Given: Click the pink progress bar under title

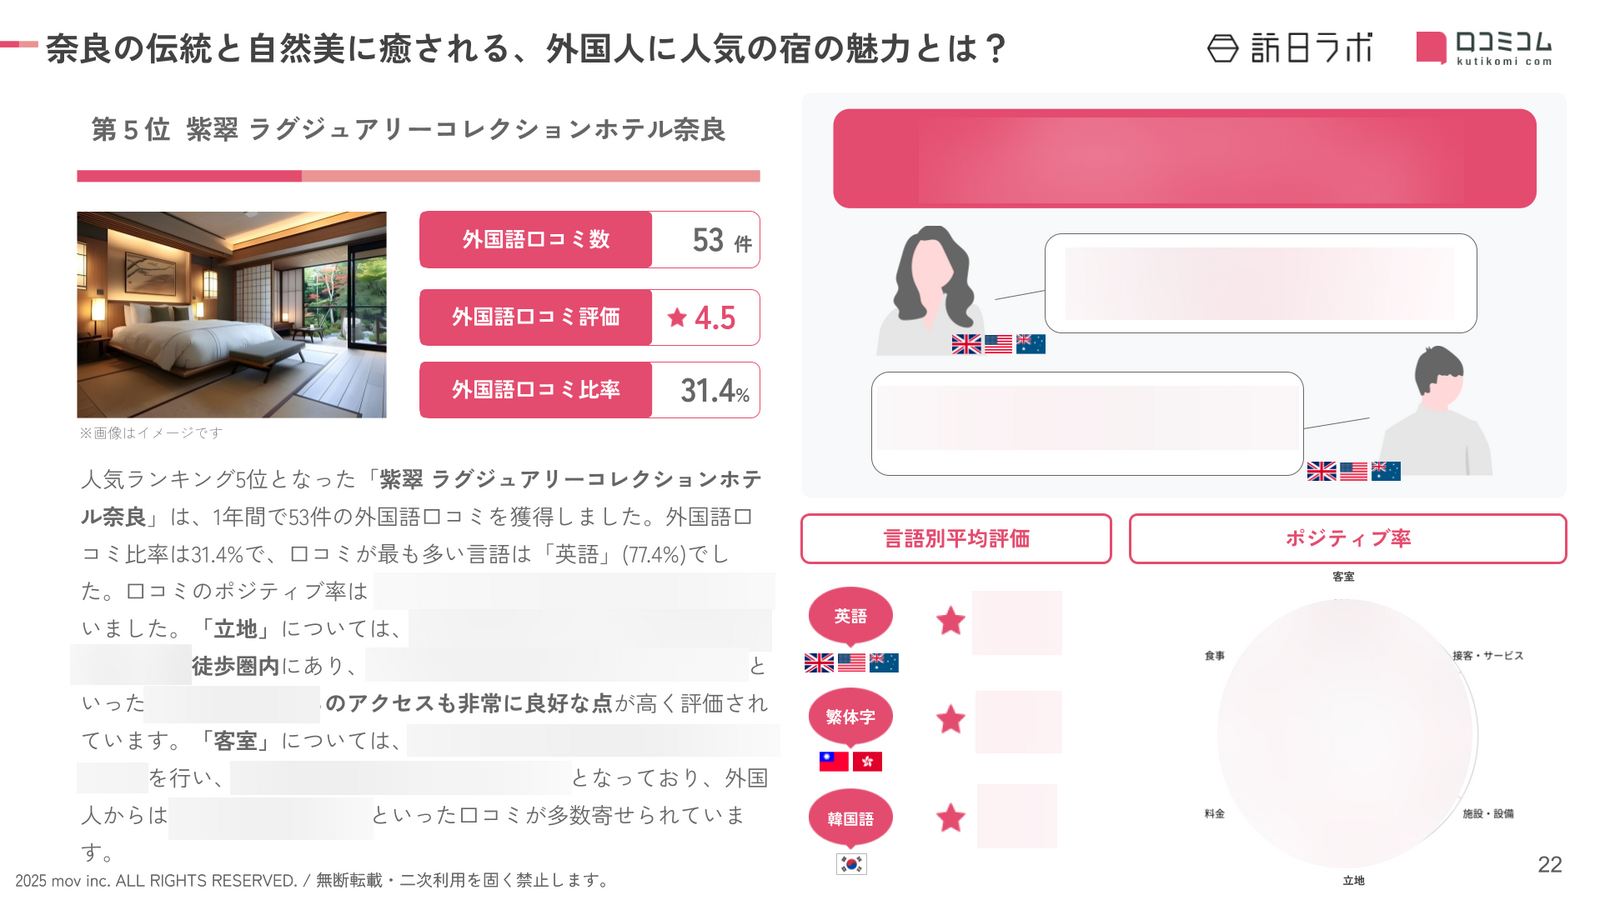Looking at the screenshot, I should 418,176.
